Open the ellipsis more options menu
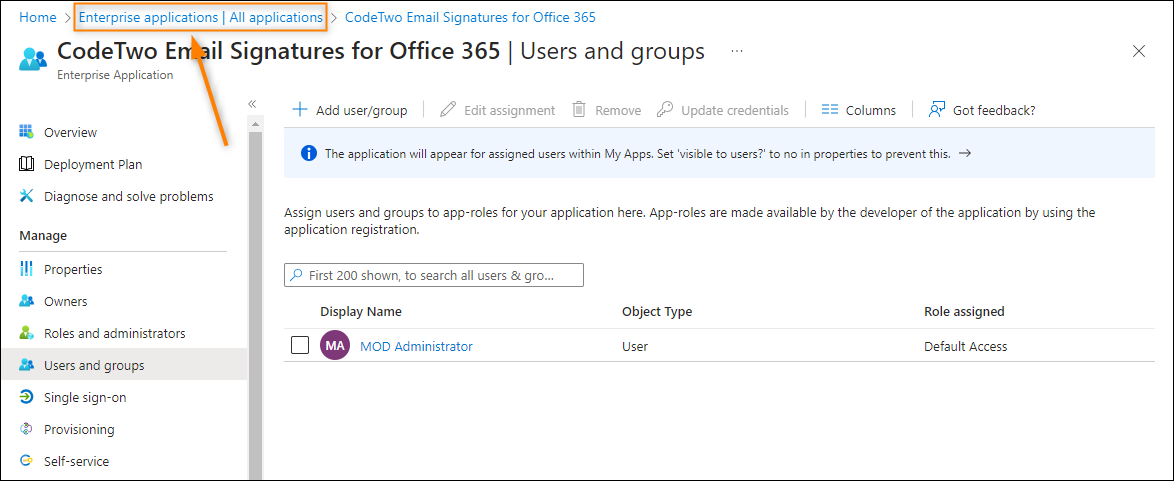The width and height of the screenshot is (1174, 481). [737, 51]
